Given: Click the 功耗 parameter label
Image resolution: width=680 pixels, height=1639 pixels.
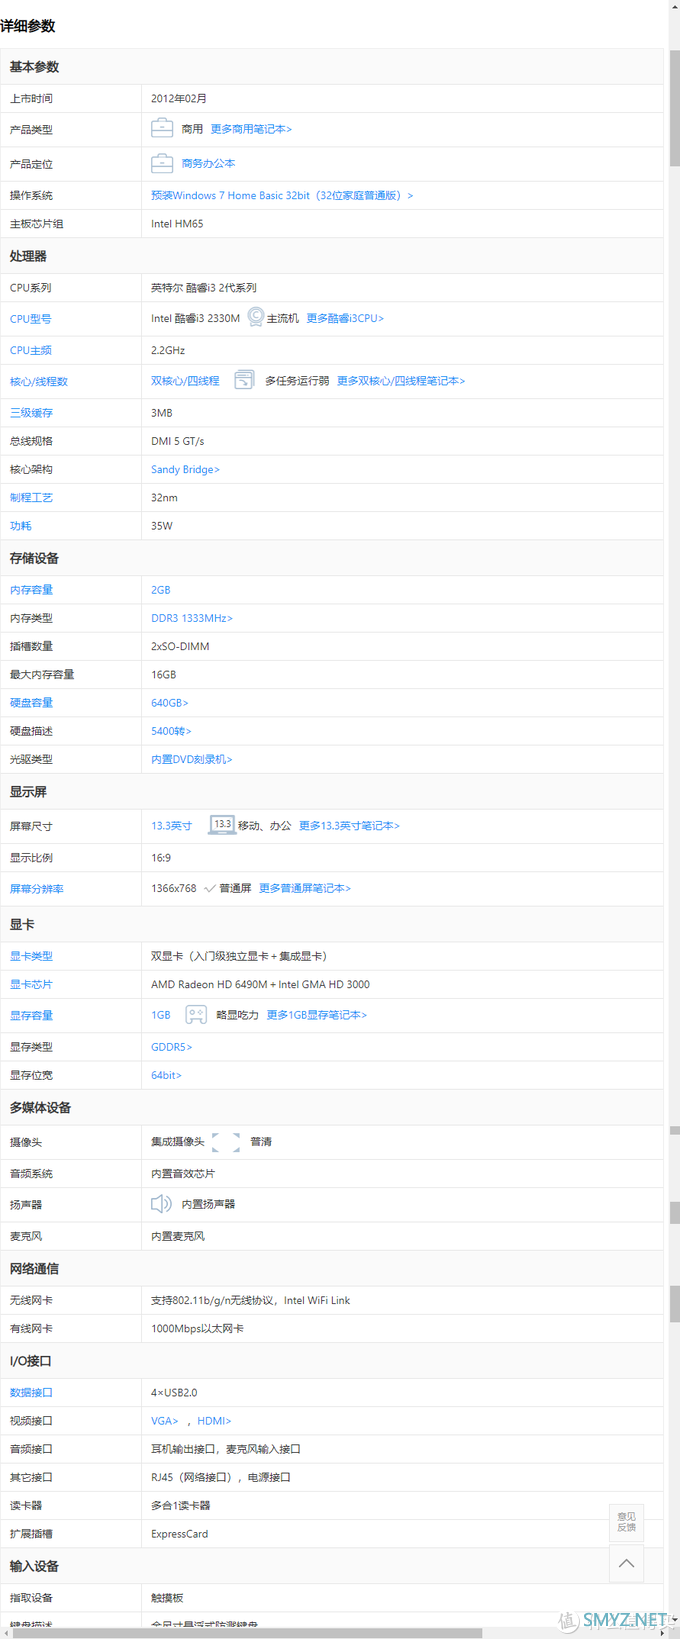Looking at the screenshot, I should (x=21, y=526).
